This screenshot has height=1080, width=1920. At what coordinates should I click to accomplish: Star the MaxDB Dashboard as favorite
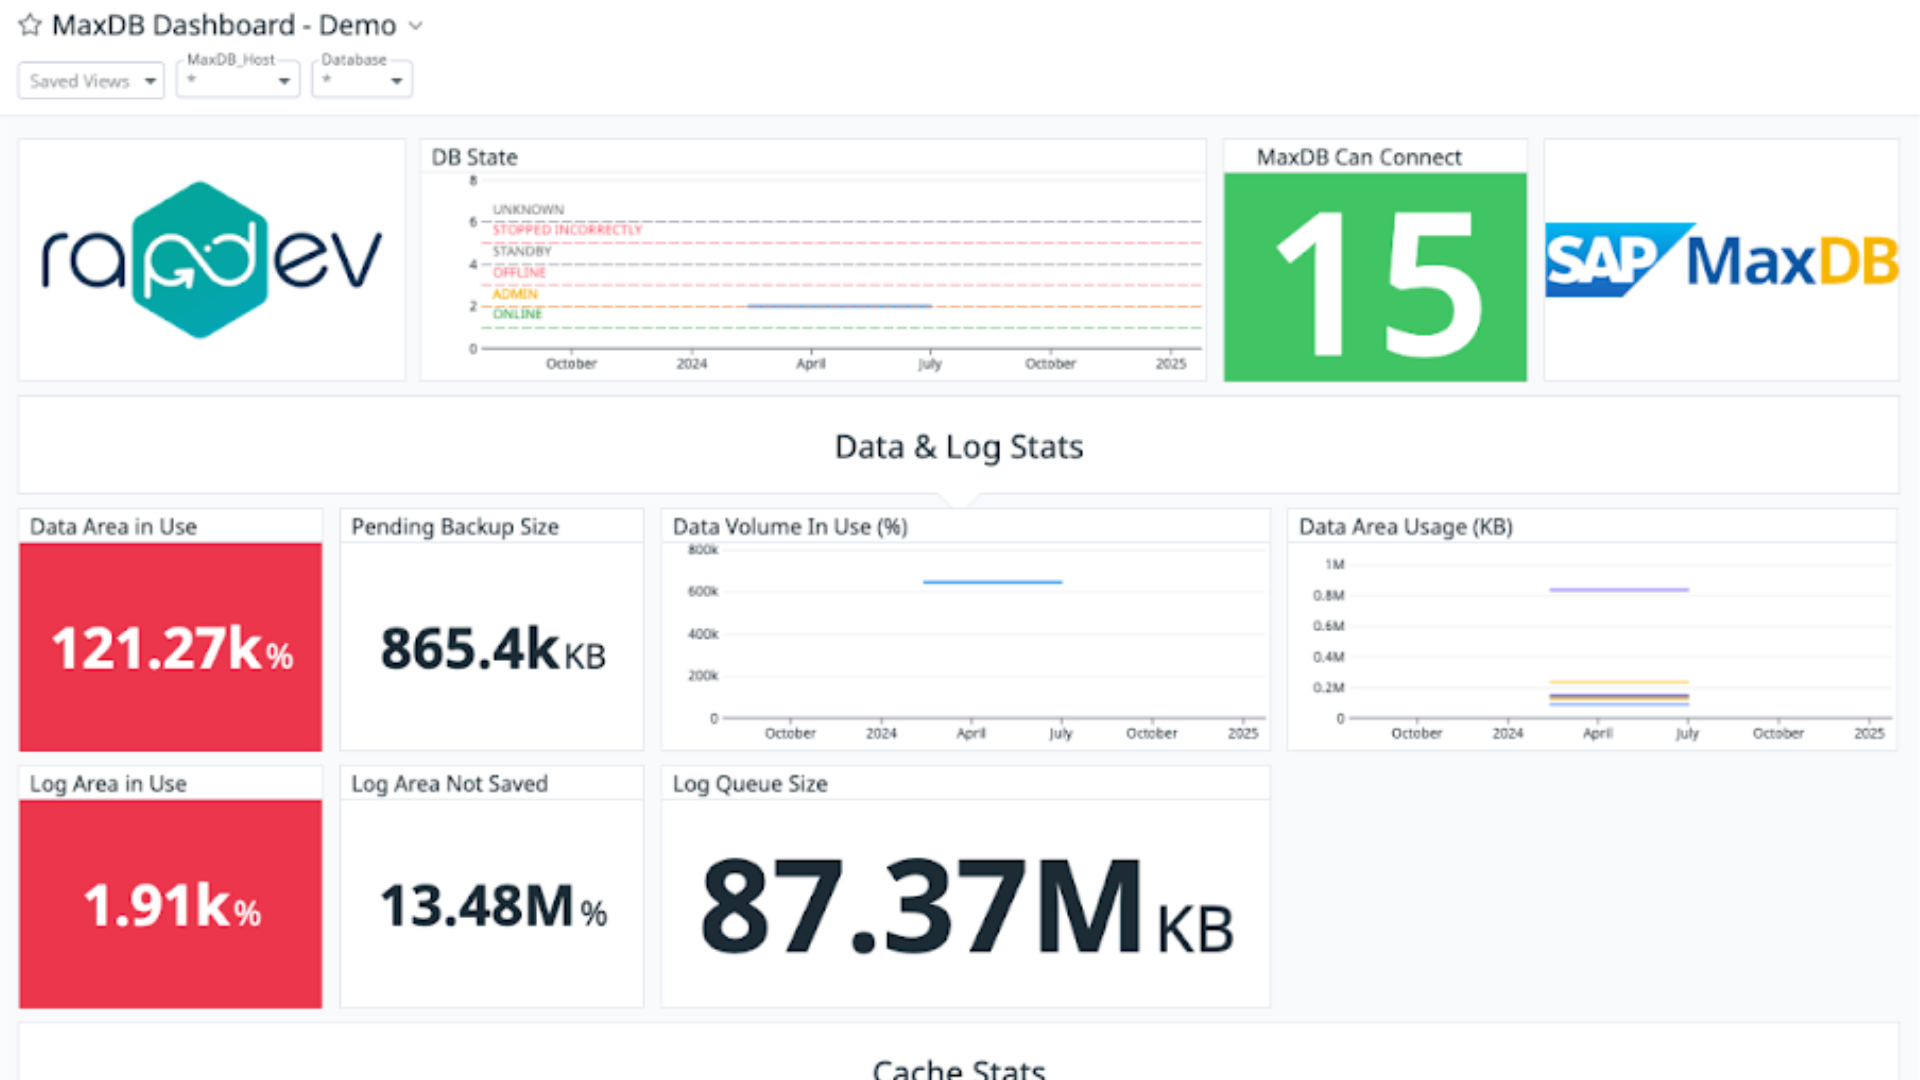coord(30,25)
